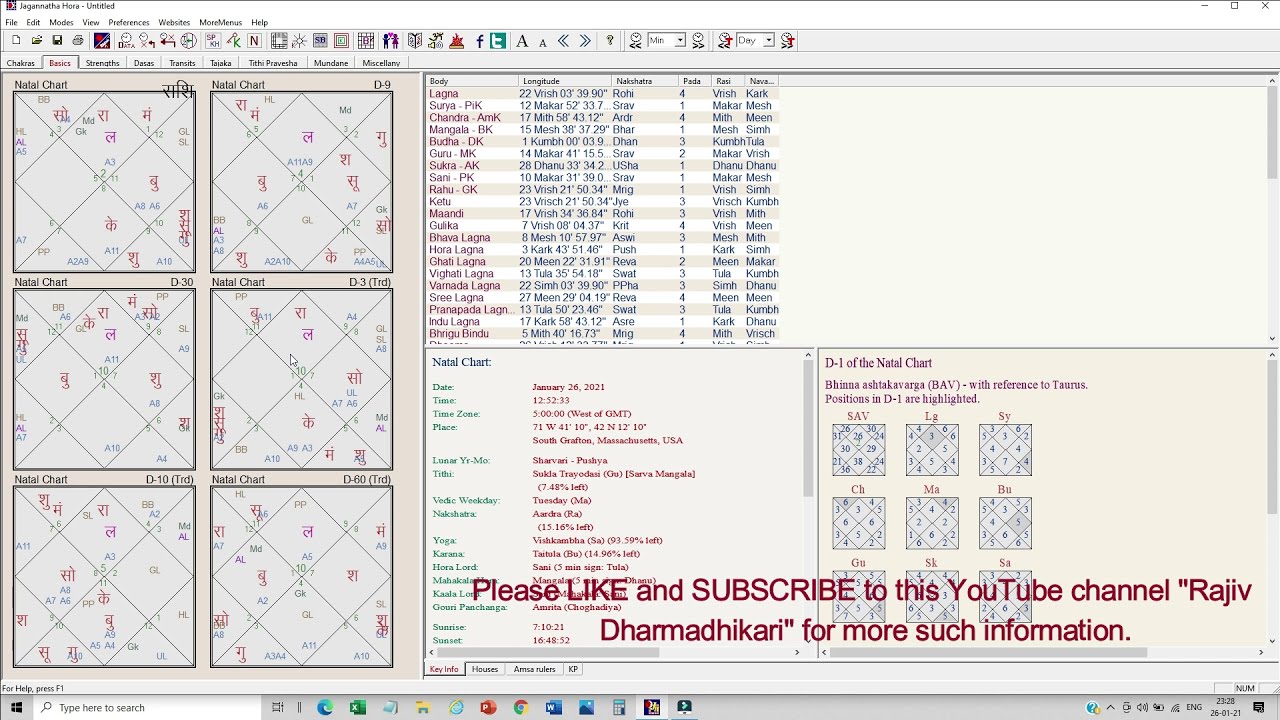
Task: Open the Modes menu
Action: [61, 22]
